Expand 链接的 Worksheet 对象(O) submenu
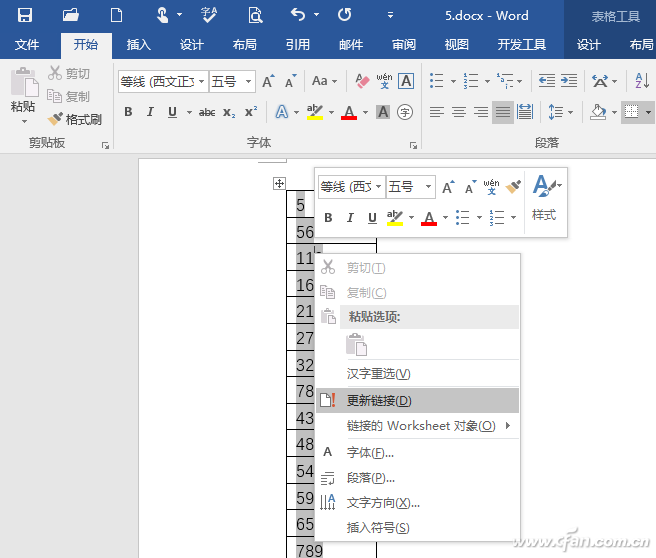This screenshot has height=558, width=656. coord(417,426)
